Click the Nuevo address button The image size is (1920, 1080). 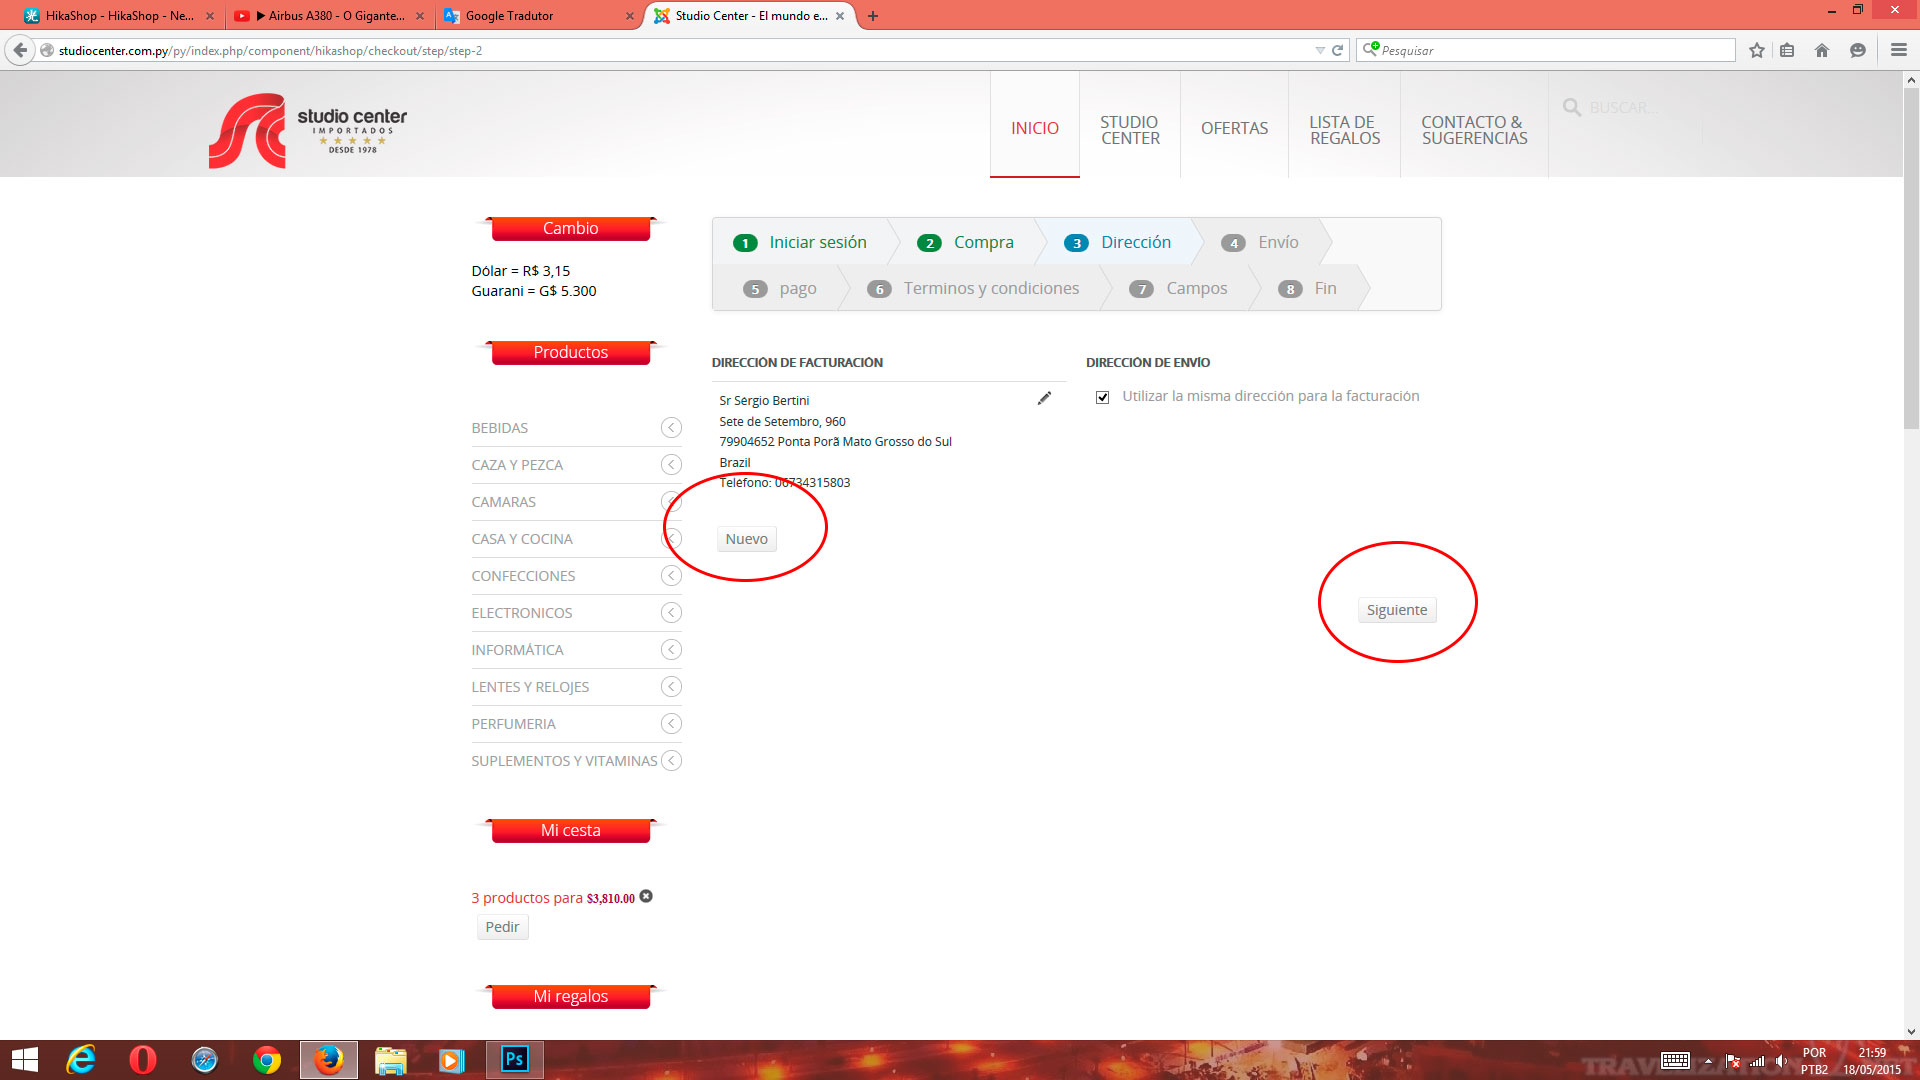click(746, 539)
